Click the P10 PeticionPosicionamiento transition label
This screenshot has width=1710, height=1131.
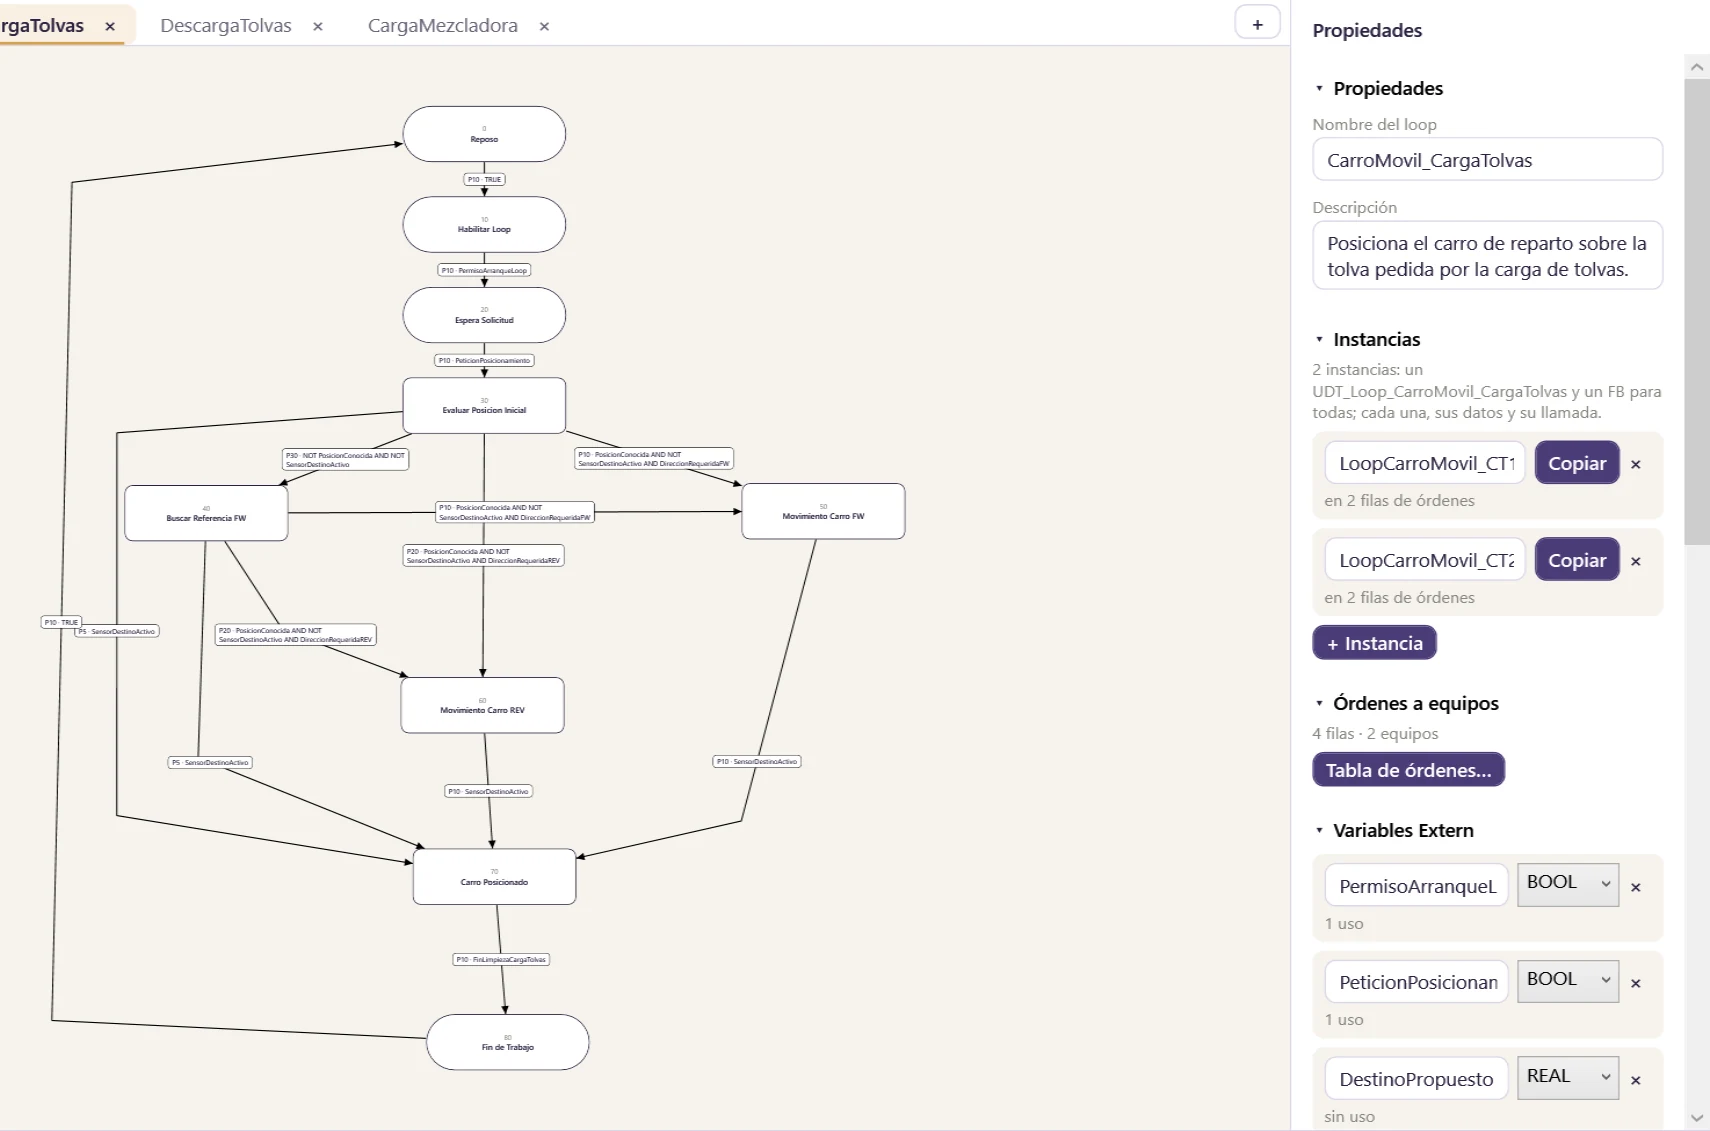pos(484,360)
